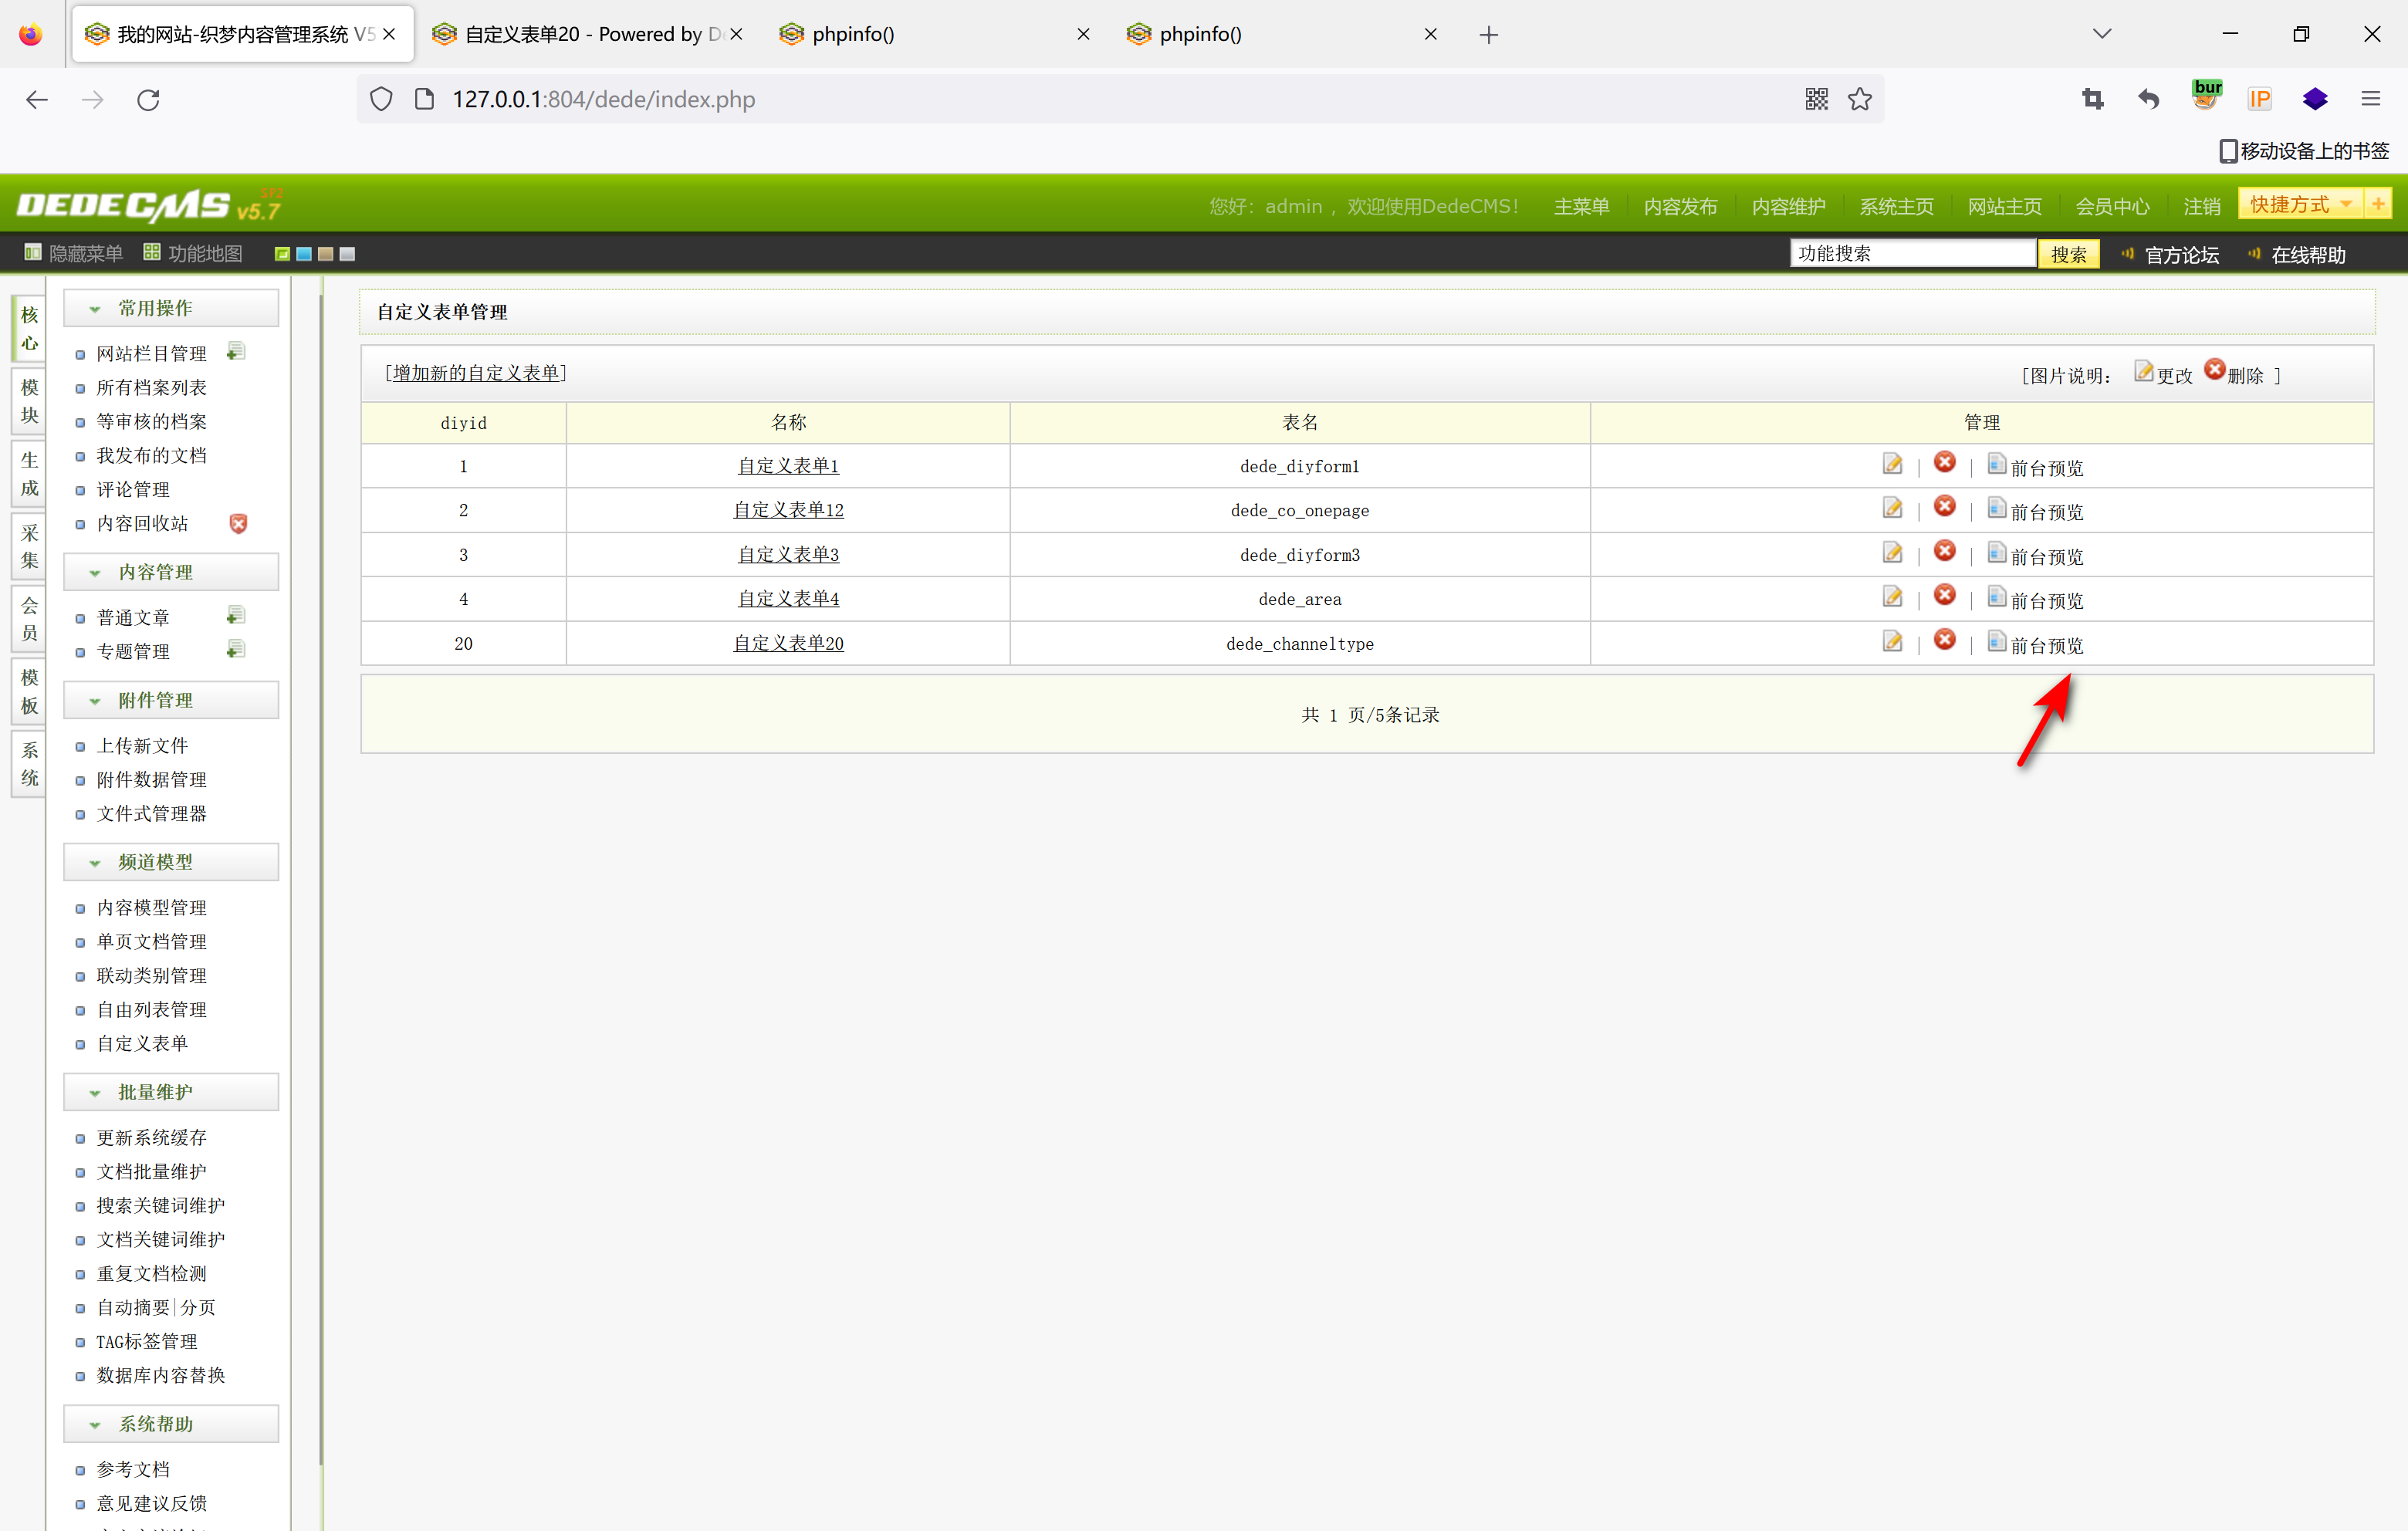Click red delete icon for 自定义表单12
This screenshot has height=1531, width=2408.
click(1944, 507)
